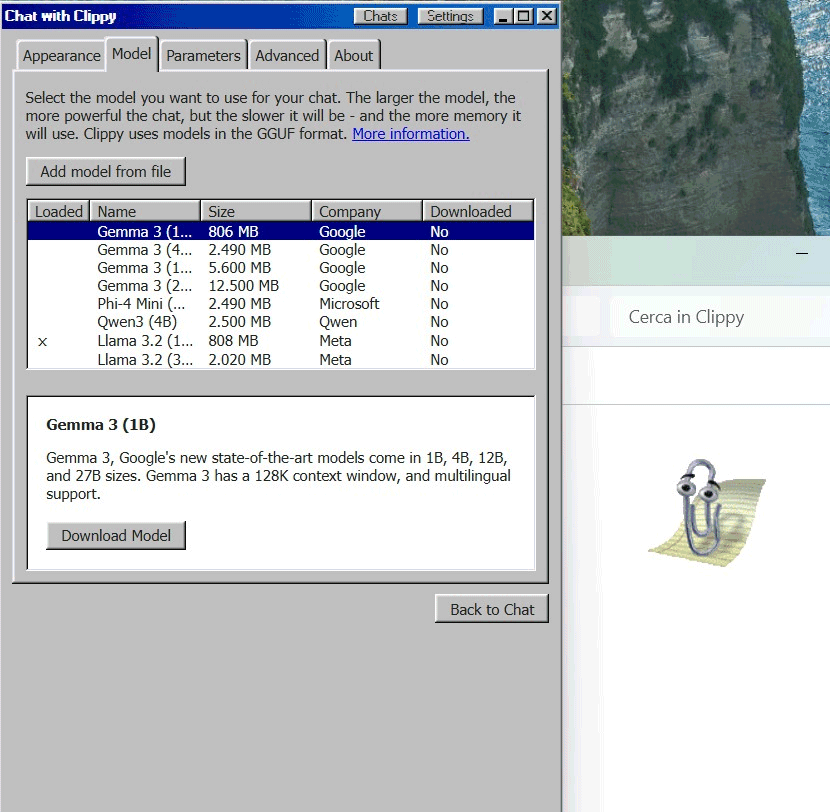Click Back to Chat button
Viewport: 830px width, 812px height.
(x=492, y=609)
